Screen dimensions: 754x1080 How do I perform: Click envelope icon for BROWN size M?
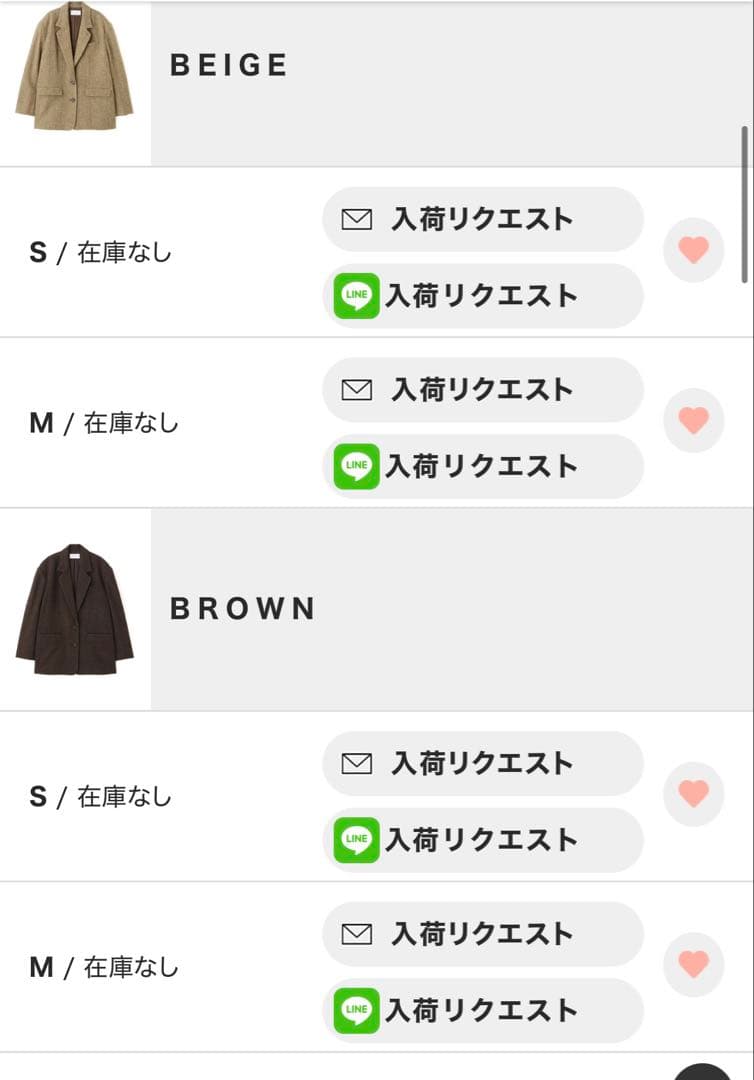click(x=357, y=934)
